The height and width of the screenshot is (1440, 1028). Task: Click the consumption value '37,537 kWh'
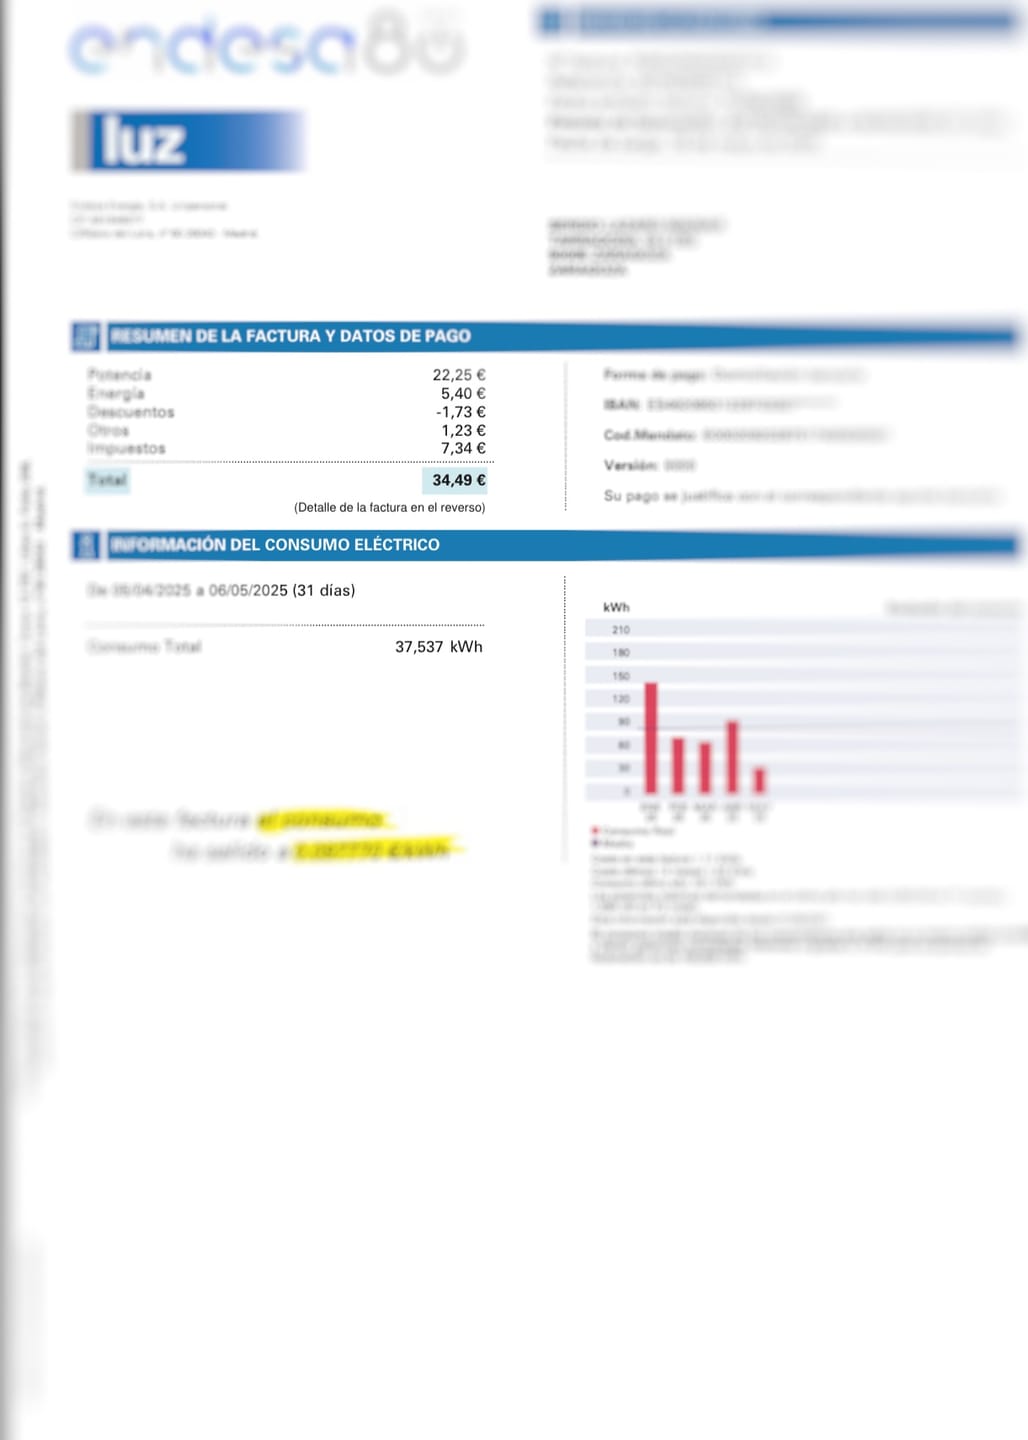pos(439,647)
